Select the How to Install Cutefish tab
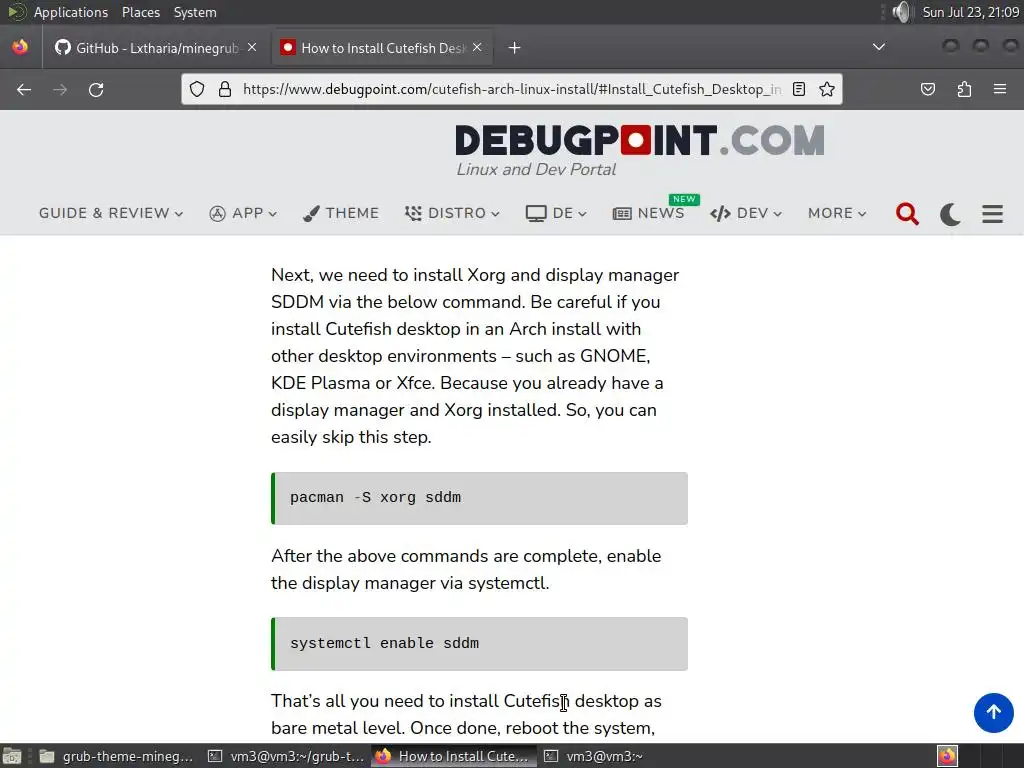 tap(382, 48)
